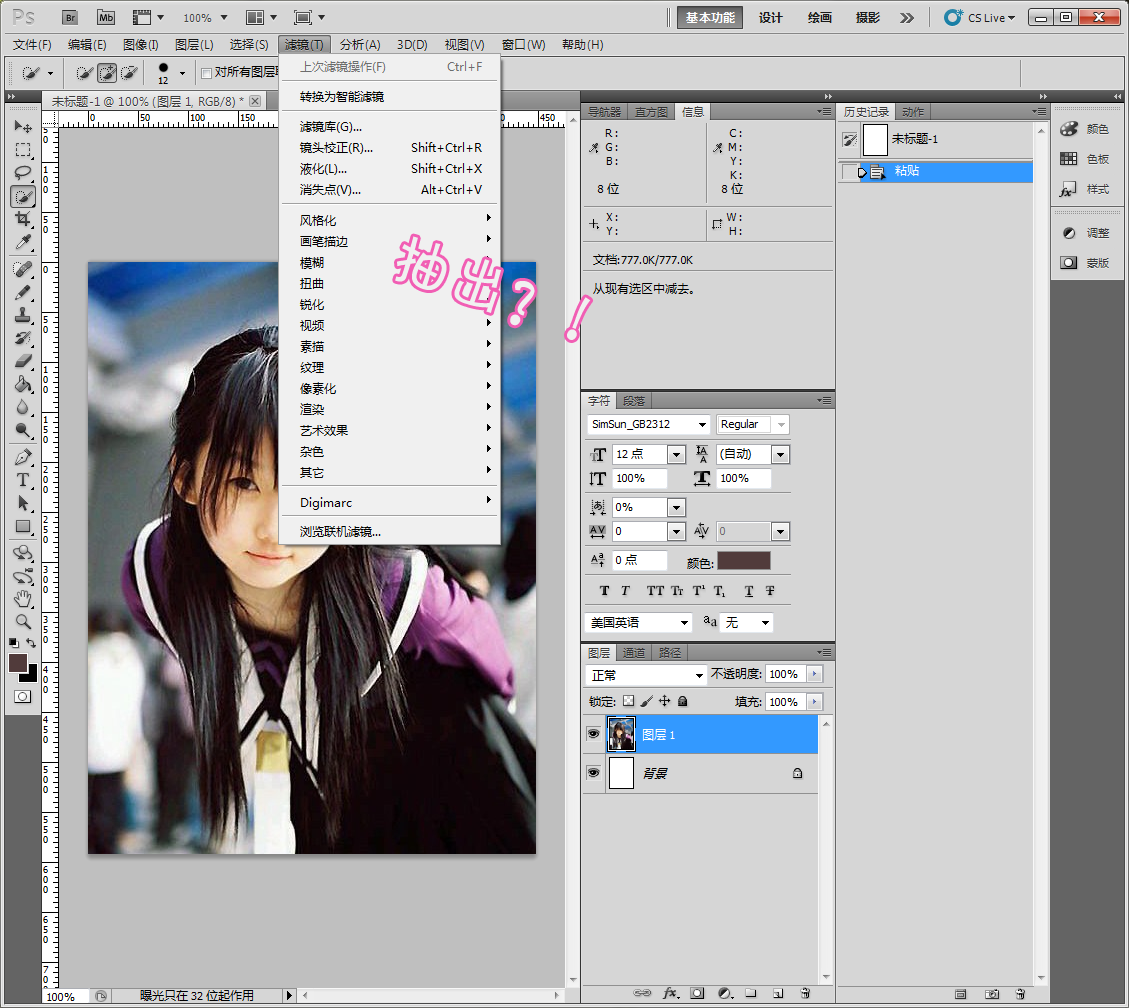Screen dimensions: 1129x1008
Task: Add layer style with fx icon
Action: tap(670, 993)
